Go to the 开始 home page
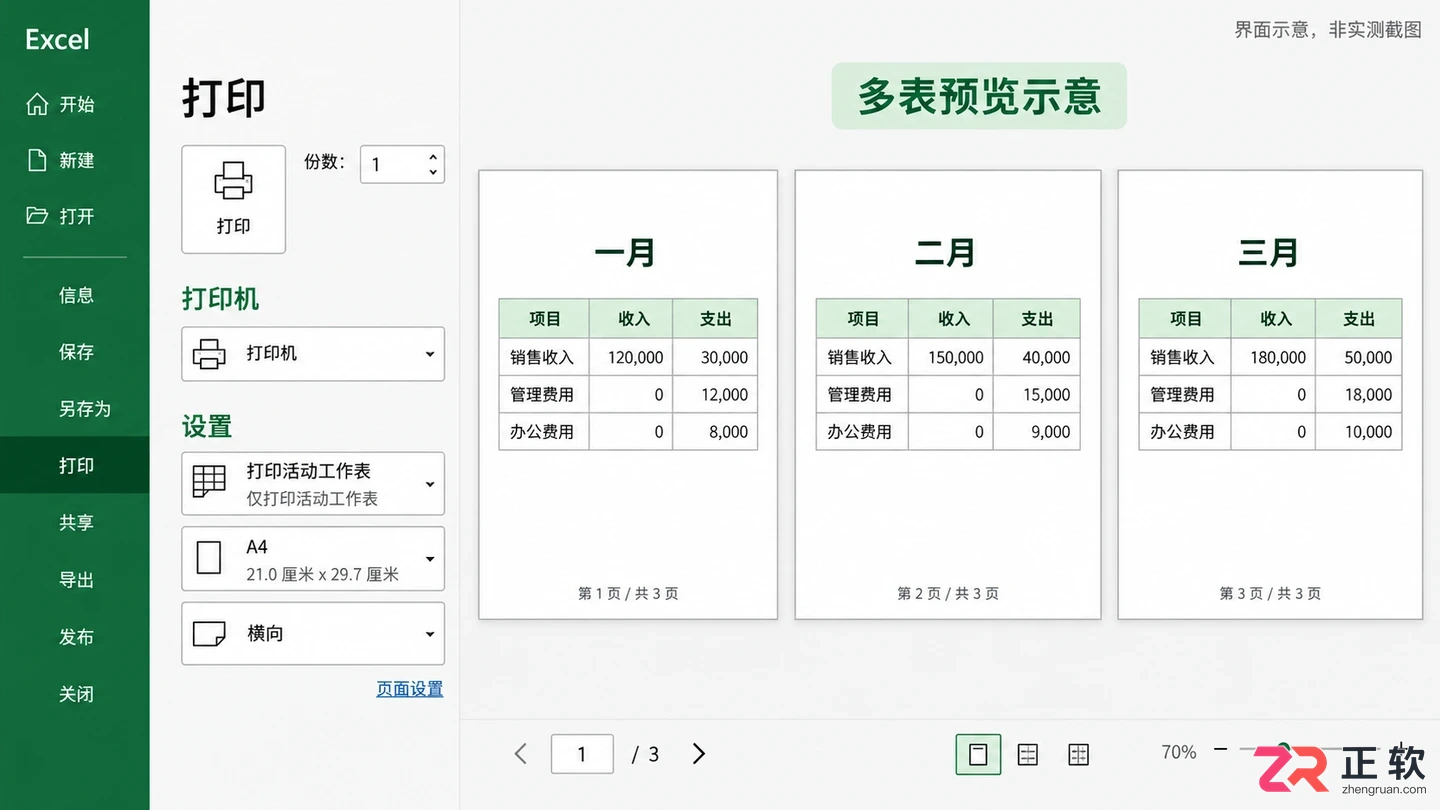This screenshot has height=810, width=1440. click(x=61, y=104)
